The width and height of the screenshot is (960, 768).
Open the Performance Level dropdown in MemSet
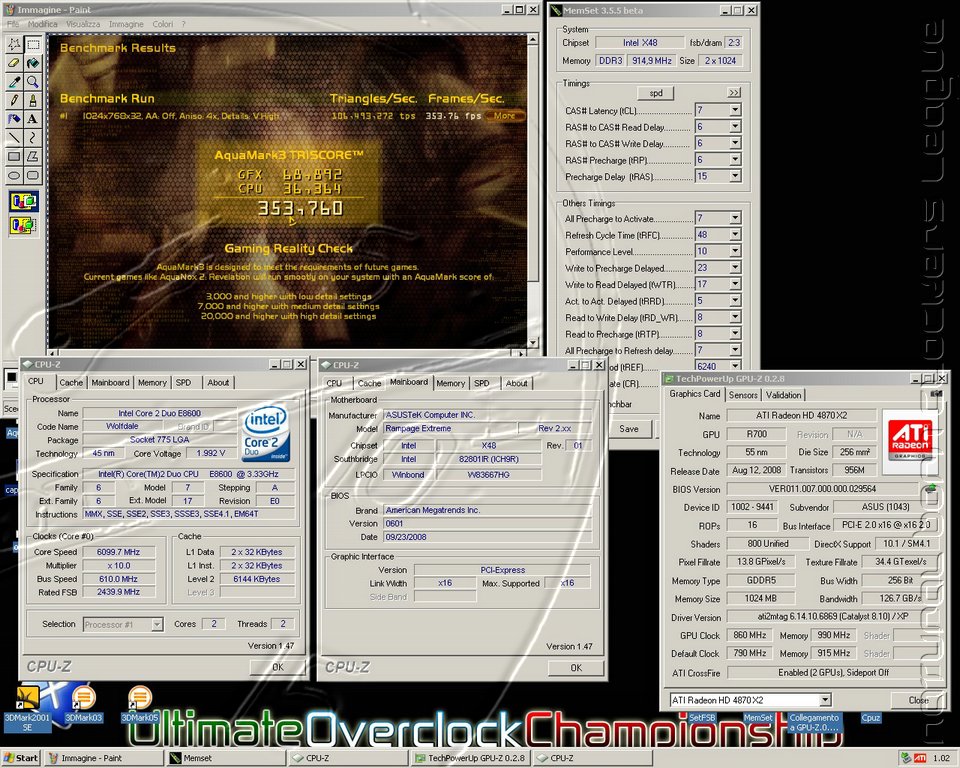point(735,251)
